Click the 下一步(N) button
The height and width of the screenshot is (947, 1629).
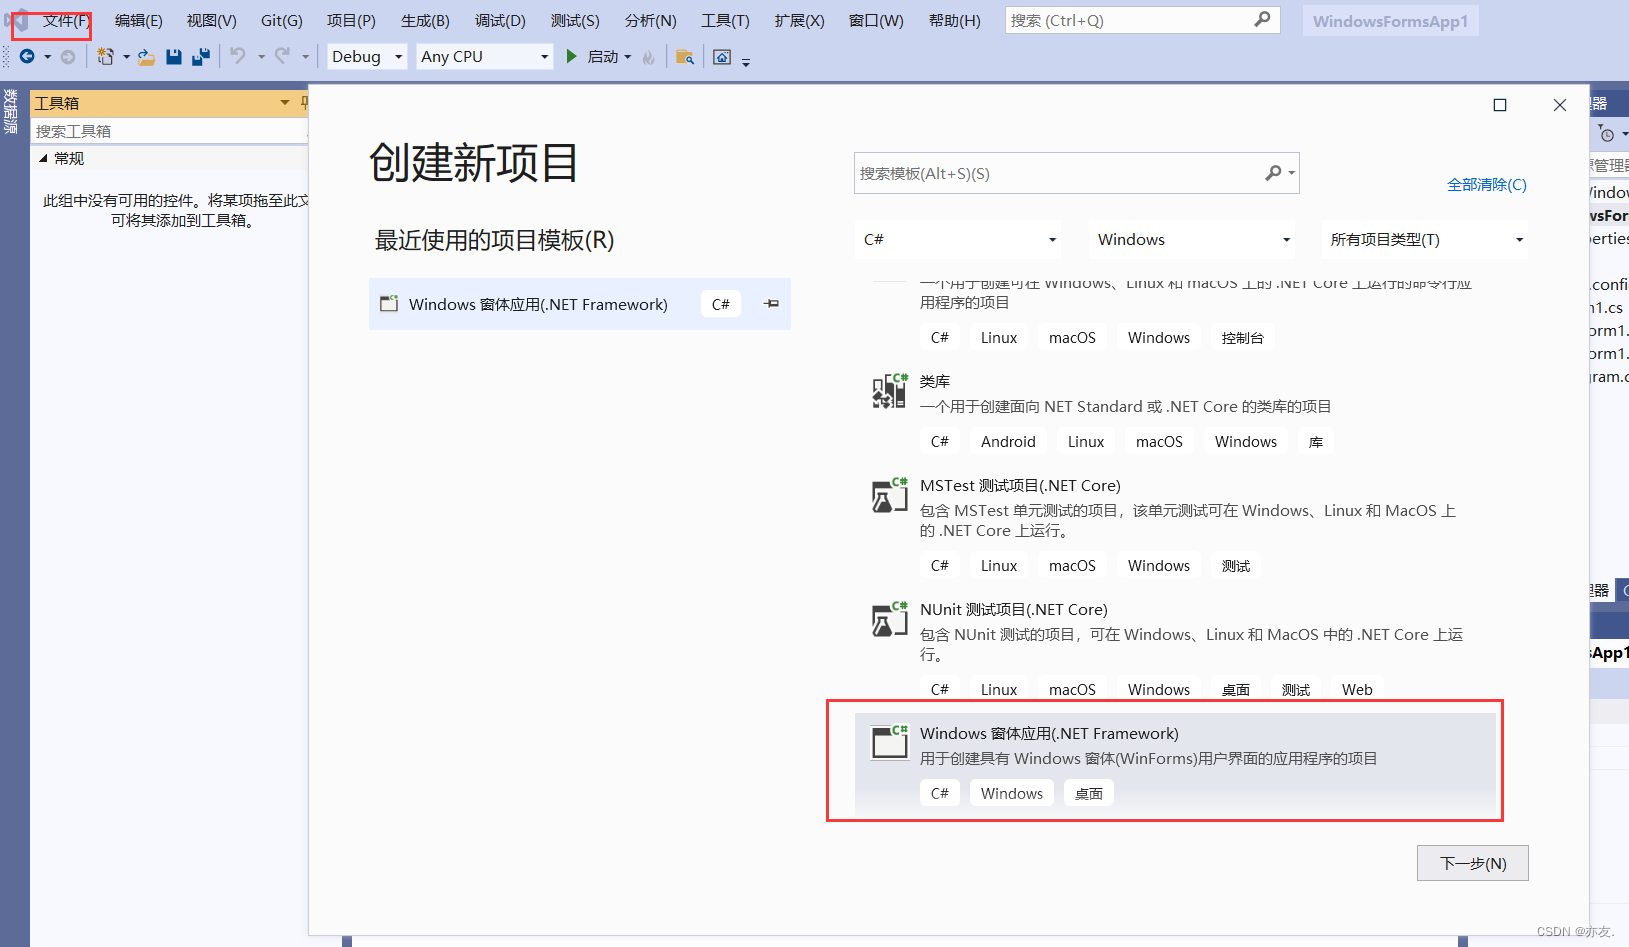[x=1473, y=863]
